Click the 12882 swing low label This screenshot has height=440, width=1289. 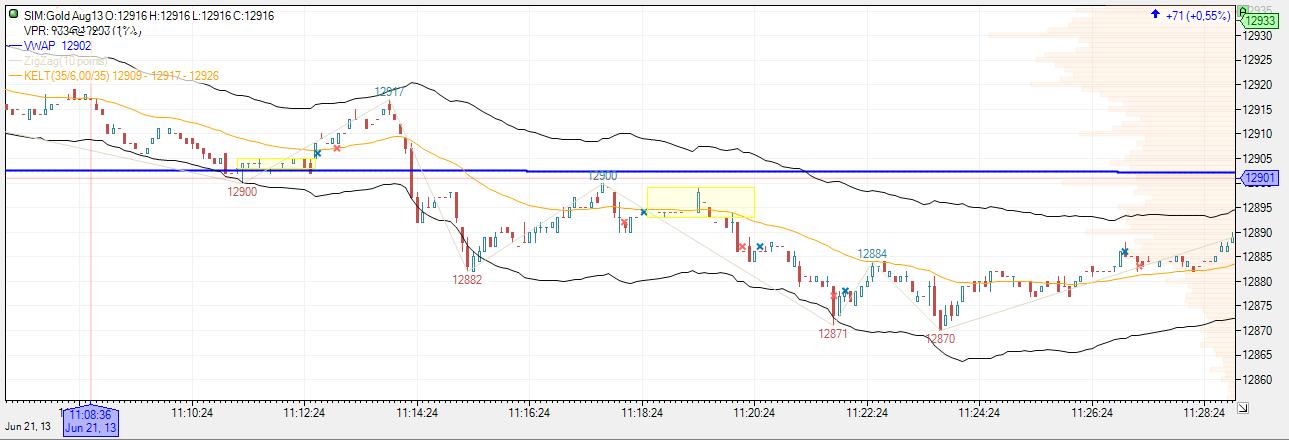[x=467, y=280]
